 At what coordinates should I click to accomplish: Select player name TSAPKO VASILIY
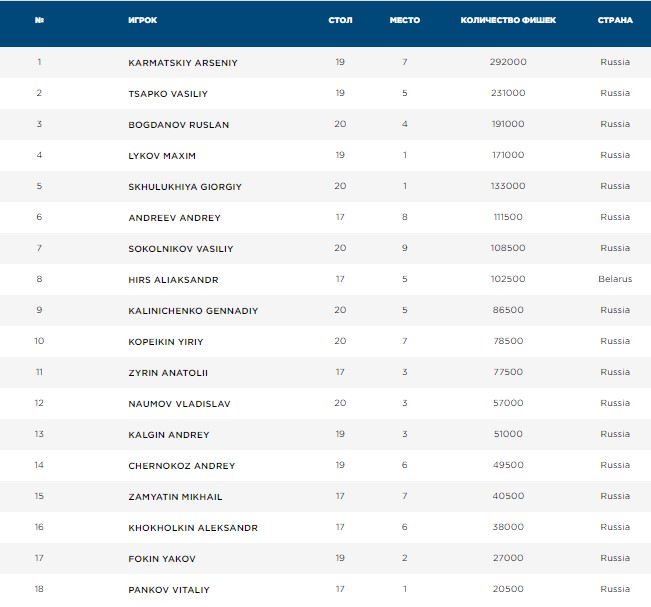click(168, 94)
